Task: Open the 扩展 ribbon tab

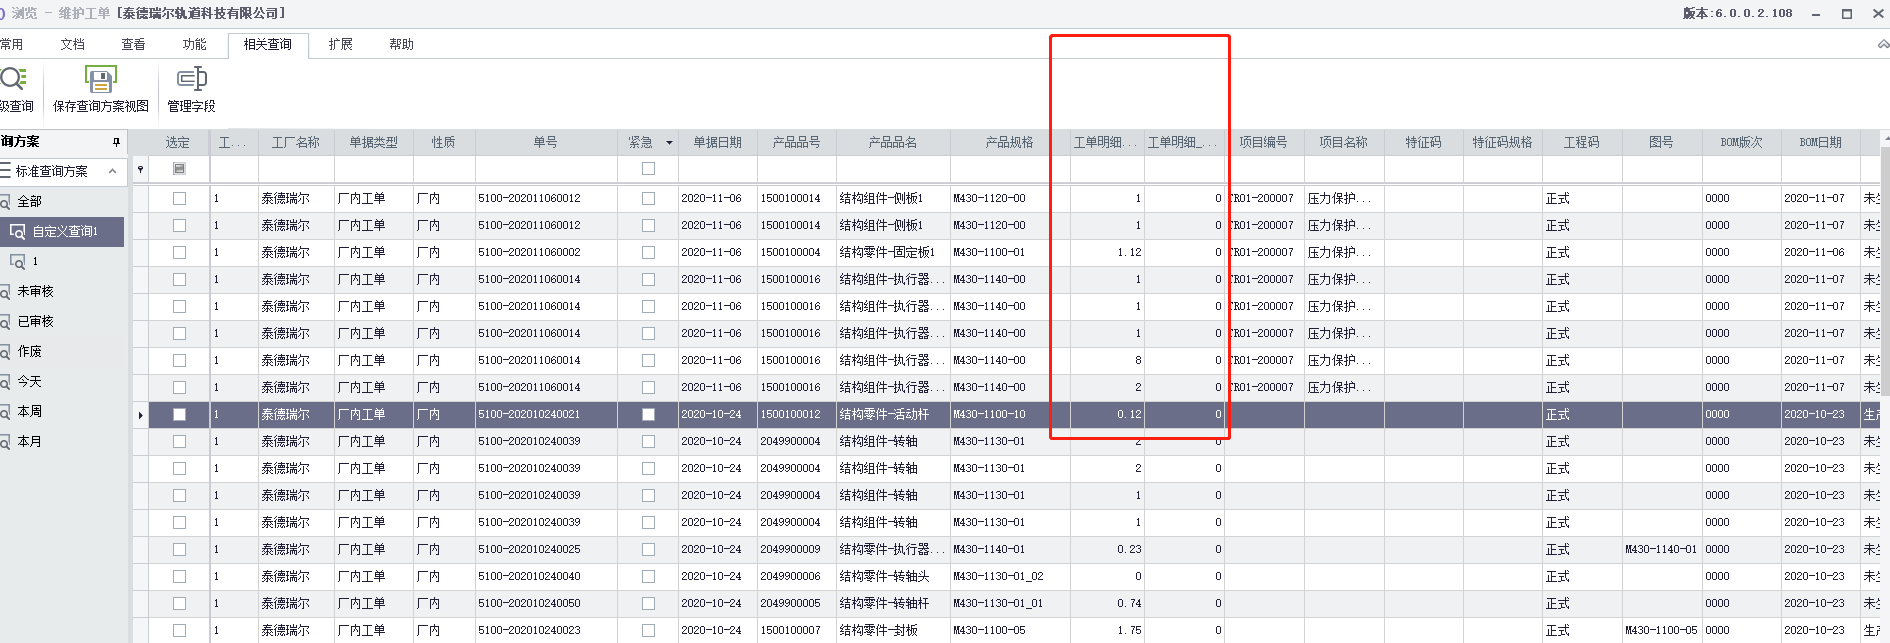Action: point(340,44)
